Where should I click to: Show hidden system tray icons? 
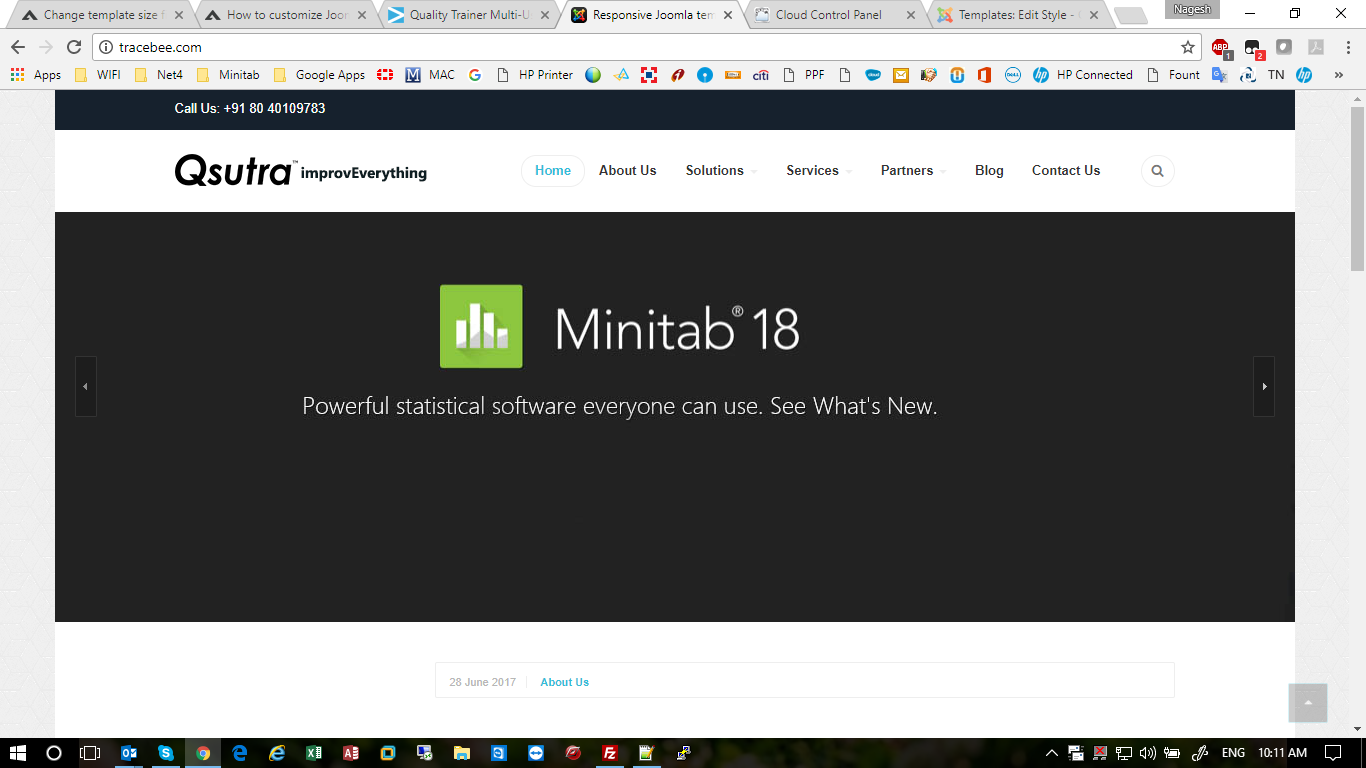(1052, 753)
